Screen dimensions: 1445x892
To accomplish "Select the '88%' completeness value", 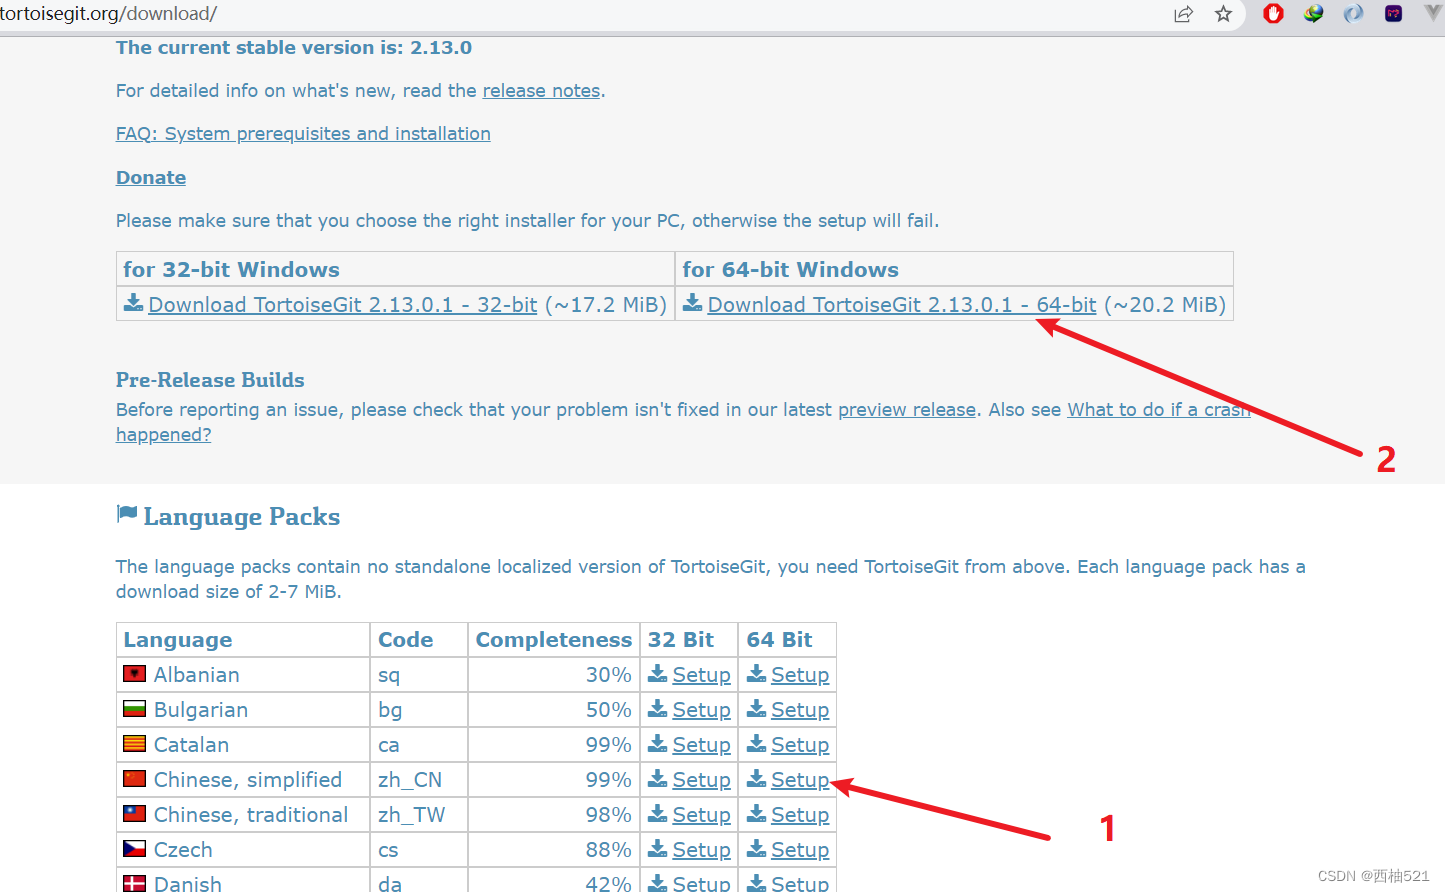I will point(609,850).
